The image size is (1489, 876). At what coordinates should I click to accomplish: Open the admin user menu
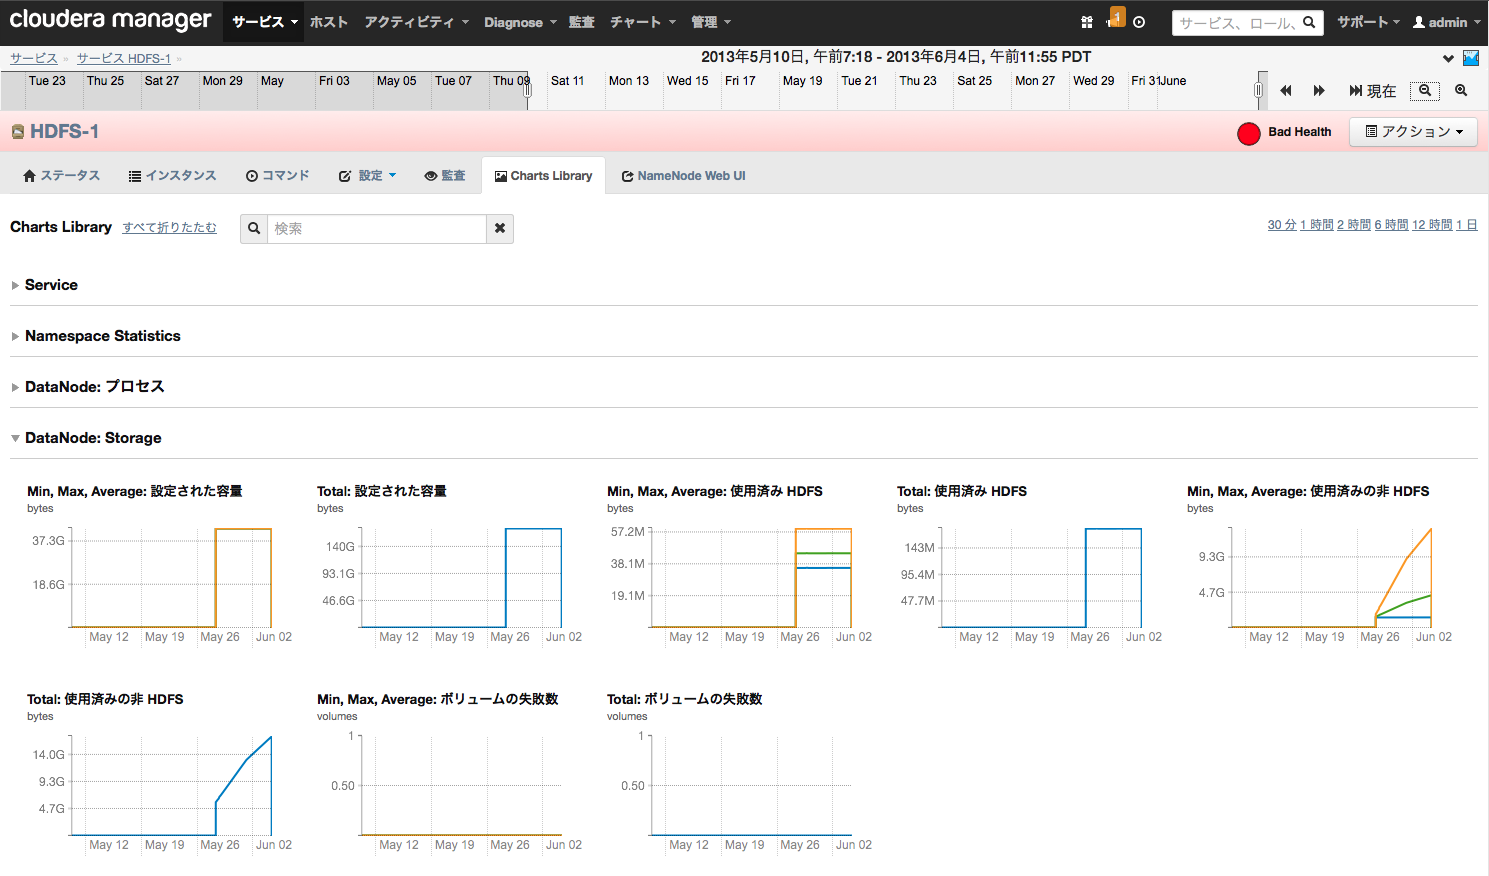click(1447, 22)
